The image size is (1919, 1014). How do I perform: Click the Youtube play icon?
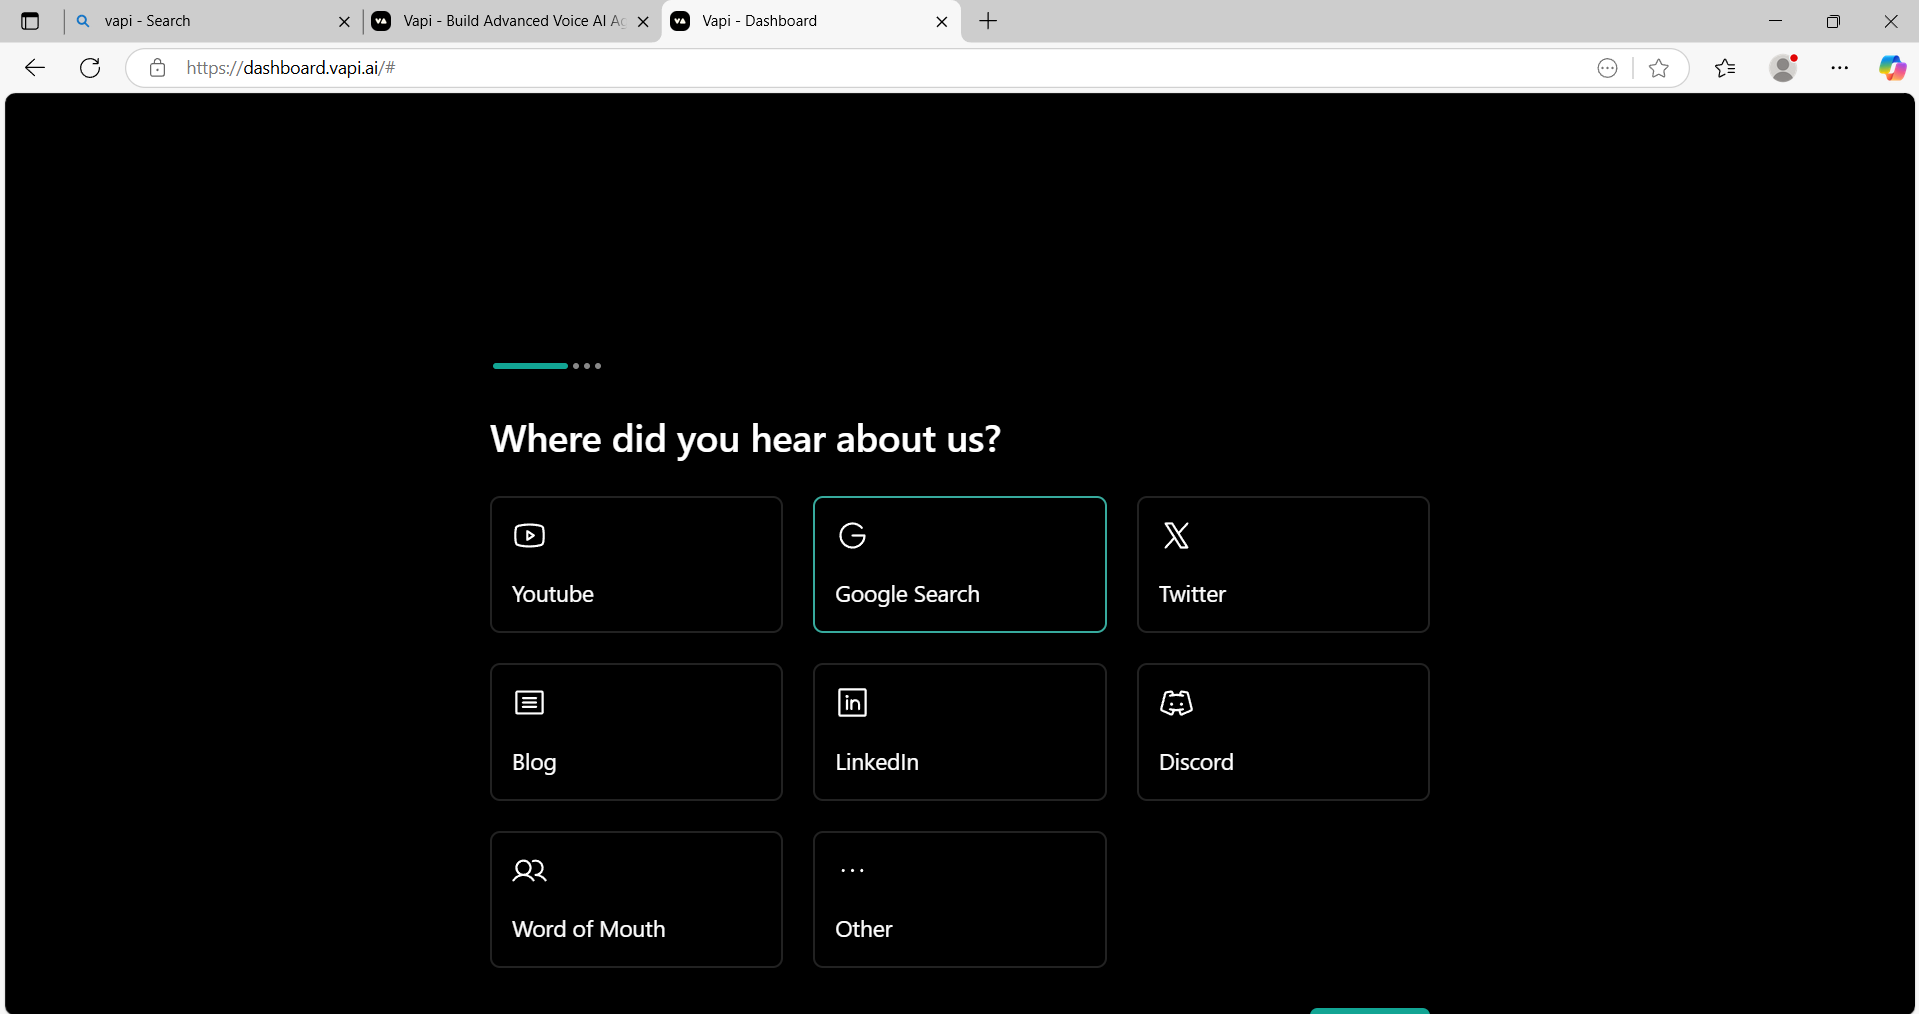pyautogui.click(x=529, y=535)
